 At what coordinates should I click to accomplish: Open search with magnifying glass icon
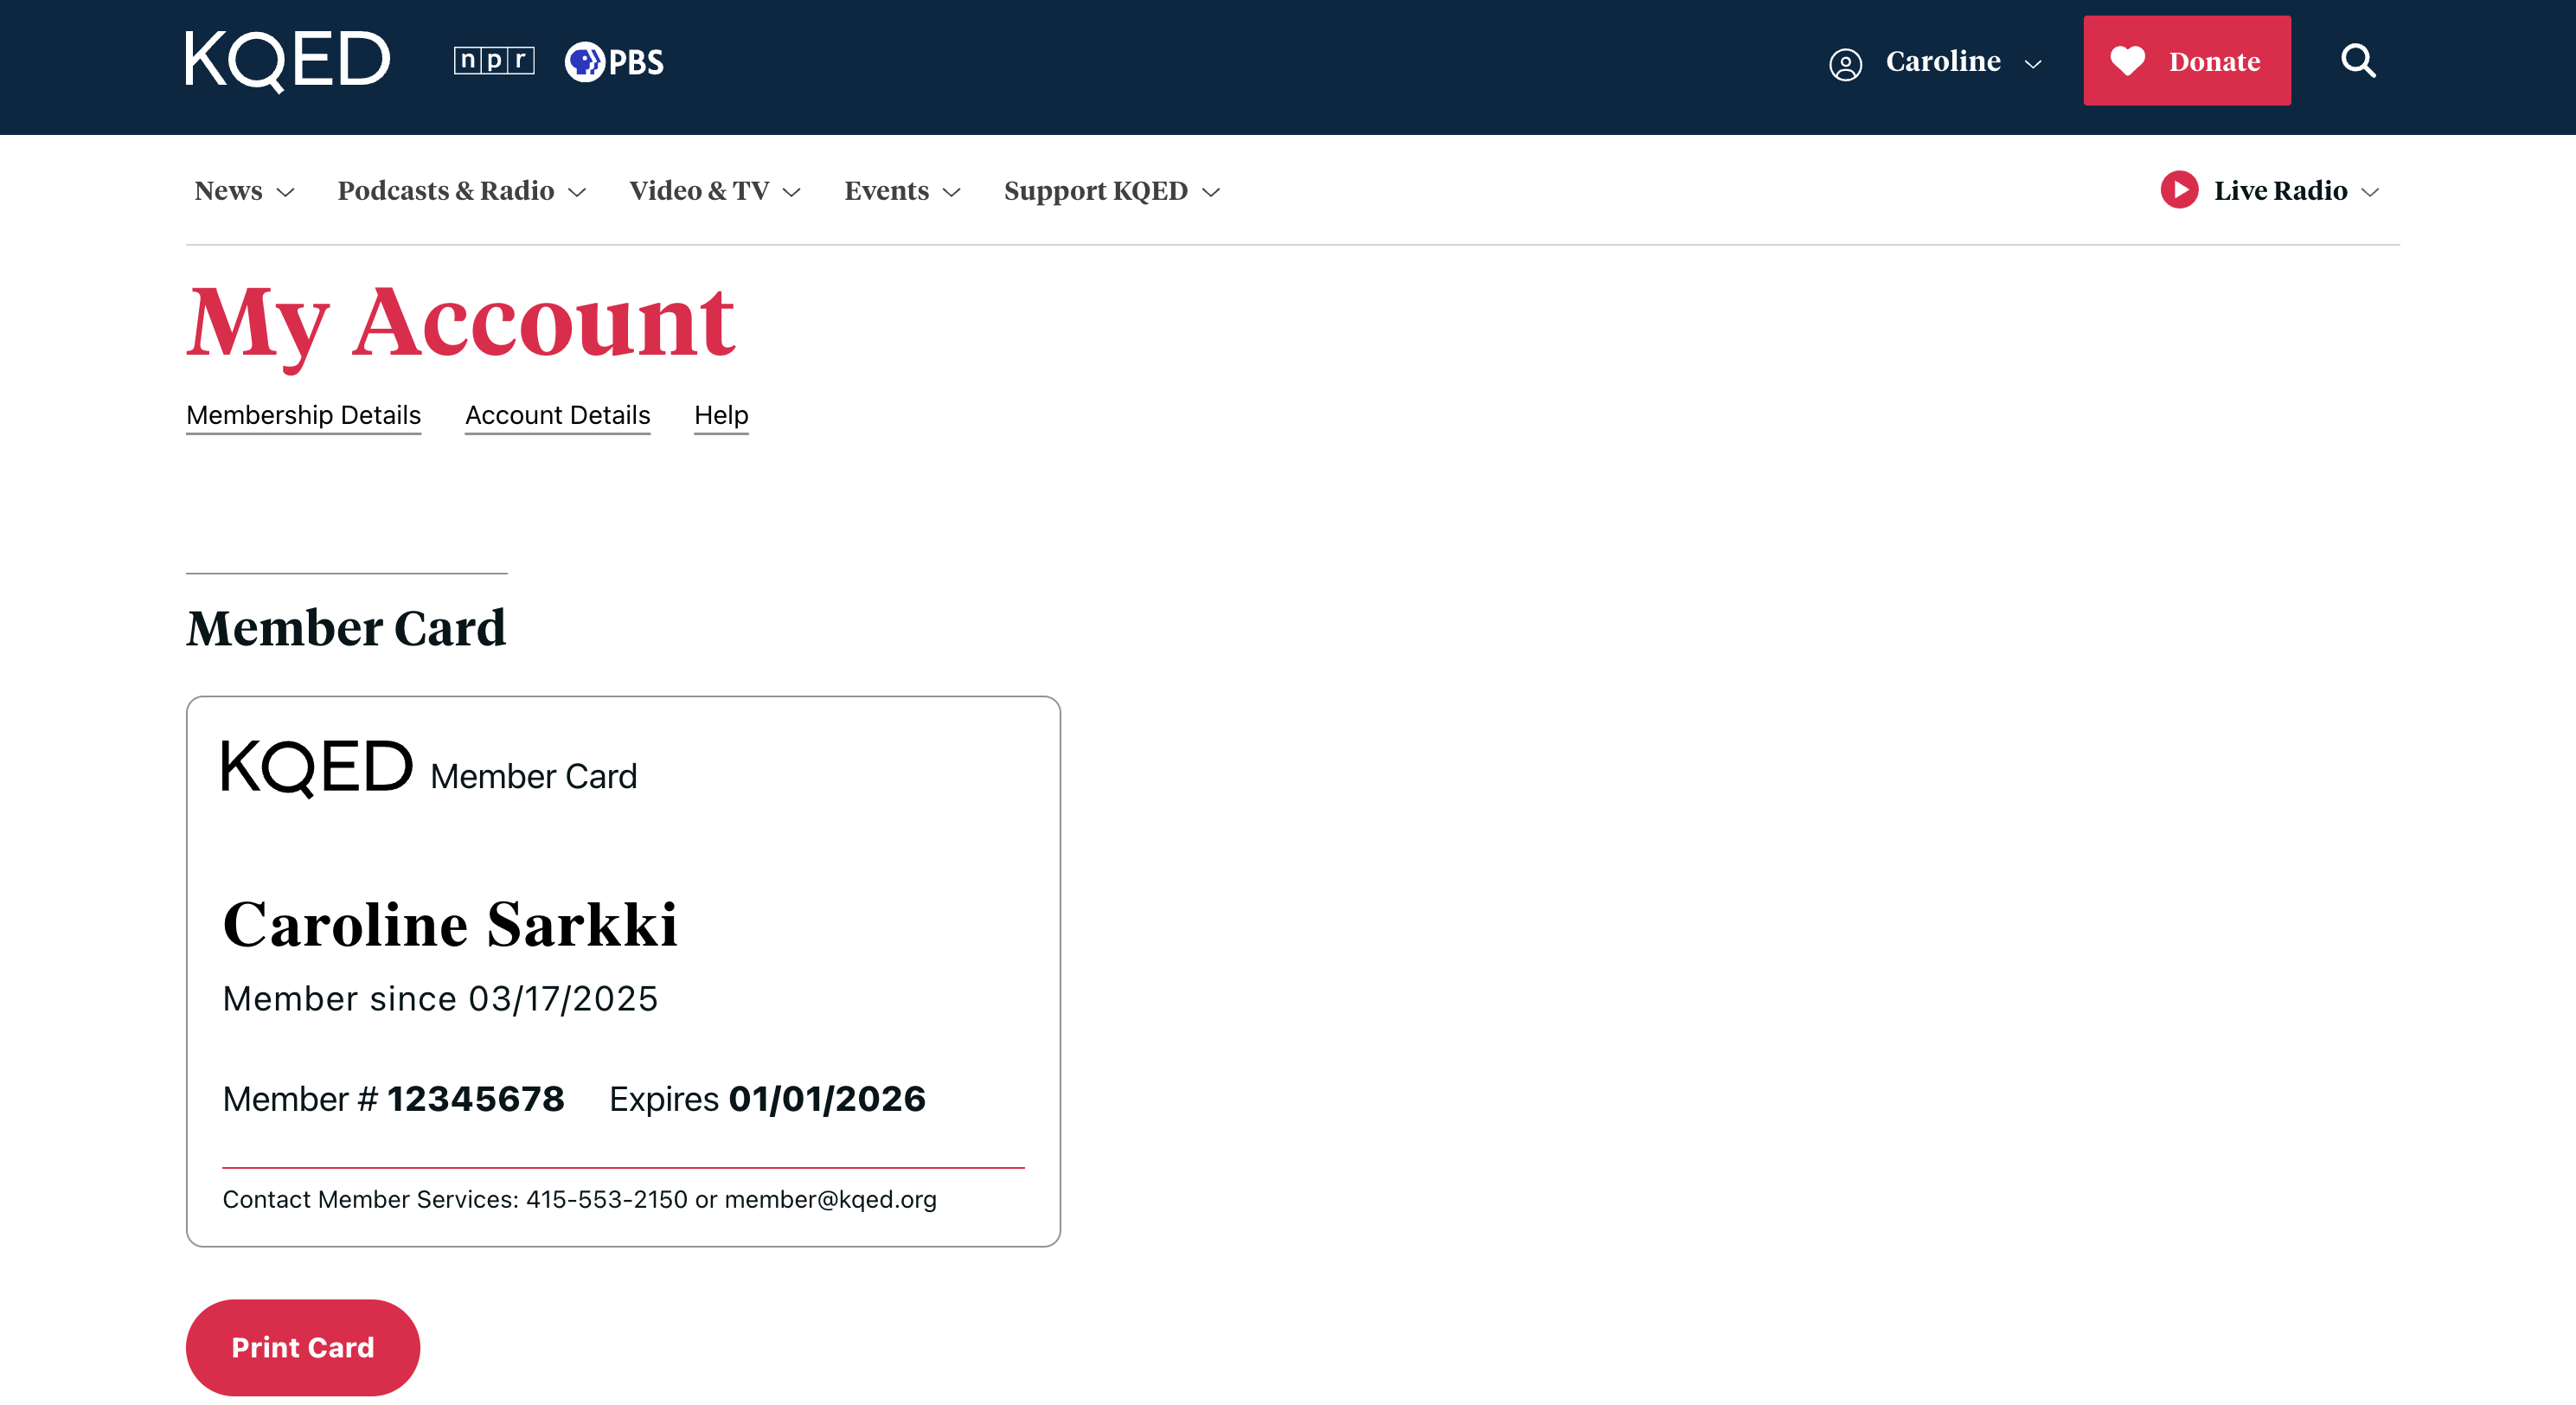tap(2358, 61)
